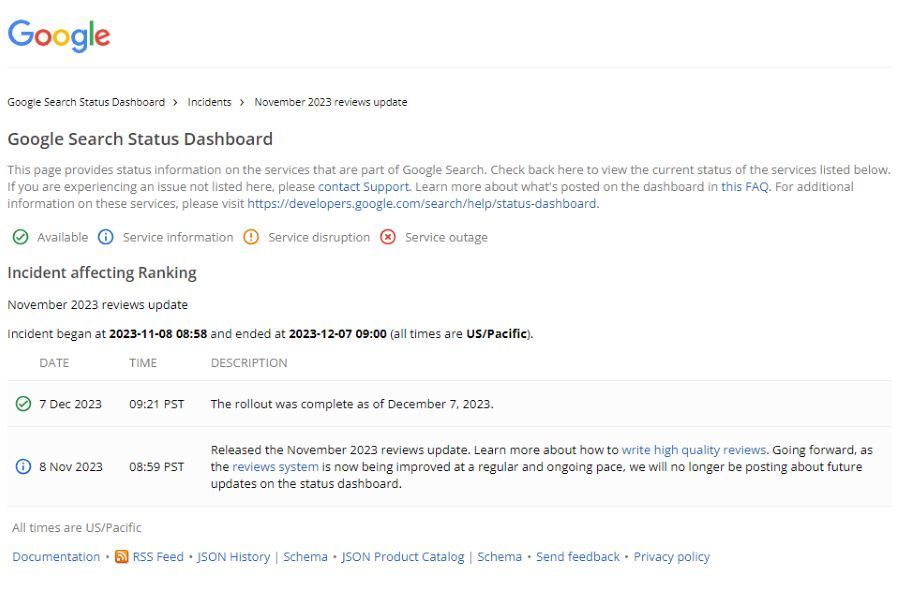
Task: Open the JSON History link
Action: tap(234, 557)
